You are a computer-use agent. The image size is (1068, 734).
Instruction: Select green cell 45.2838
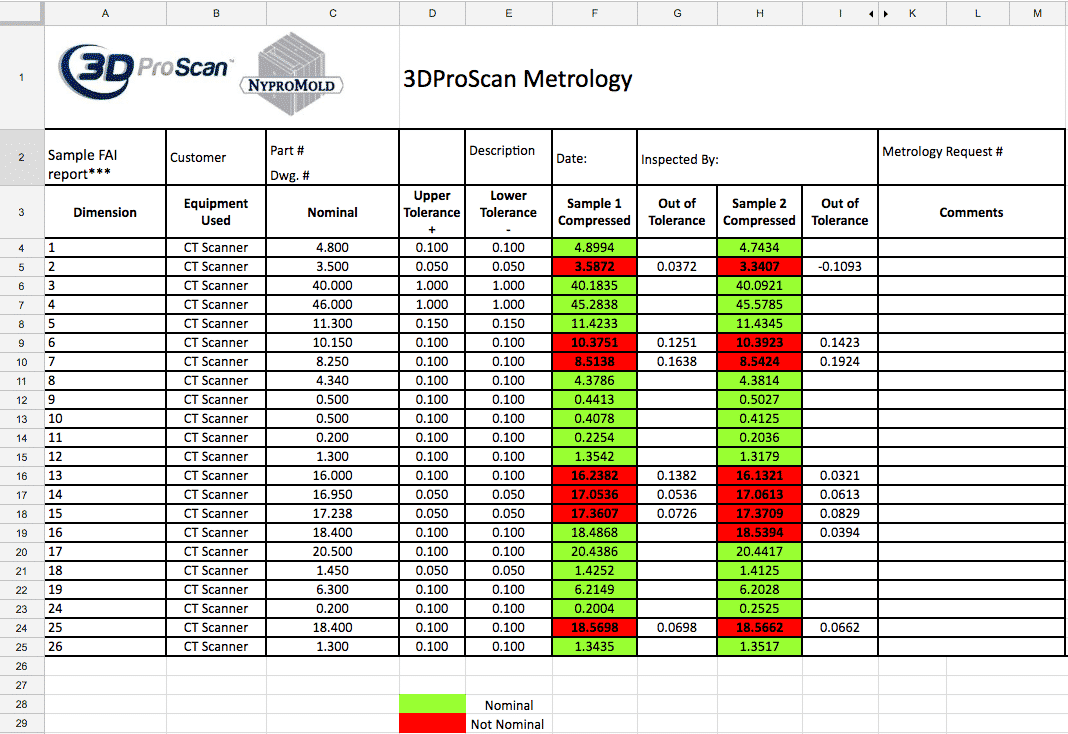click(595, 305)
